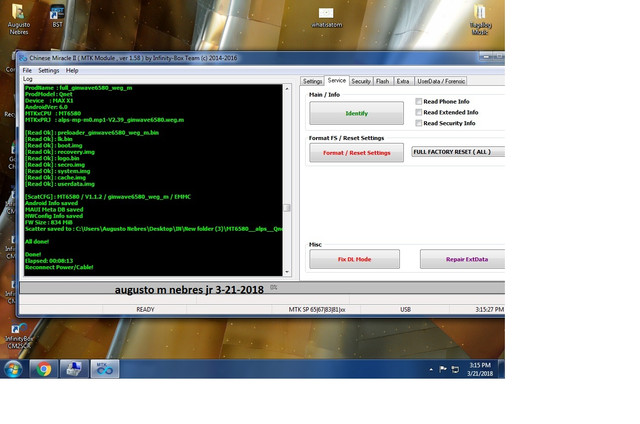
Task: Click 'MTKxCPU : MT6580' log line
Action: tap(53, 113)
